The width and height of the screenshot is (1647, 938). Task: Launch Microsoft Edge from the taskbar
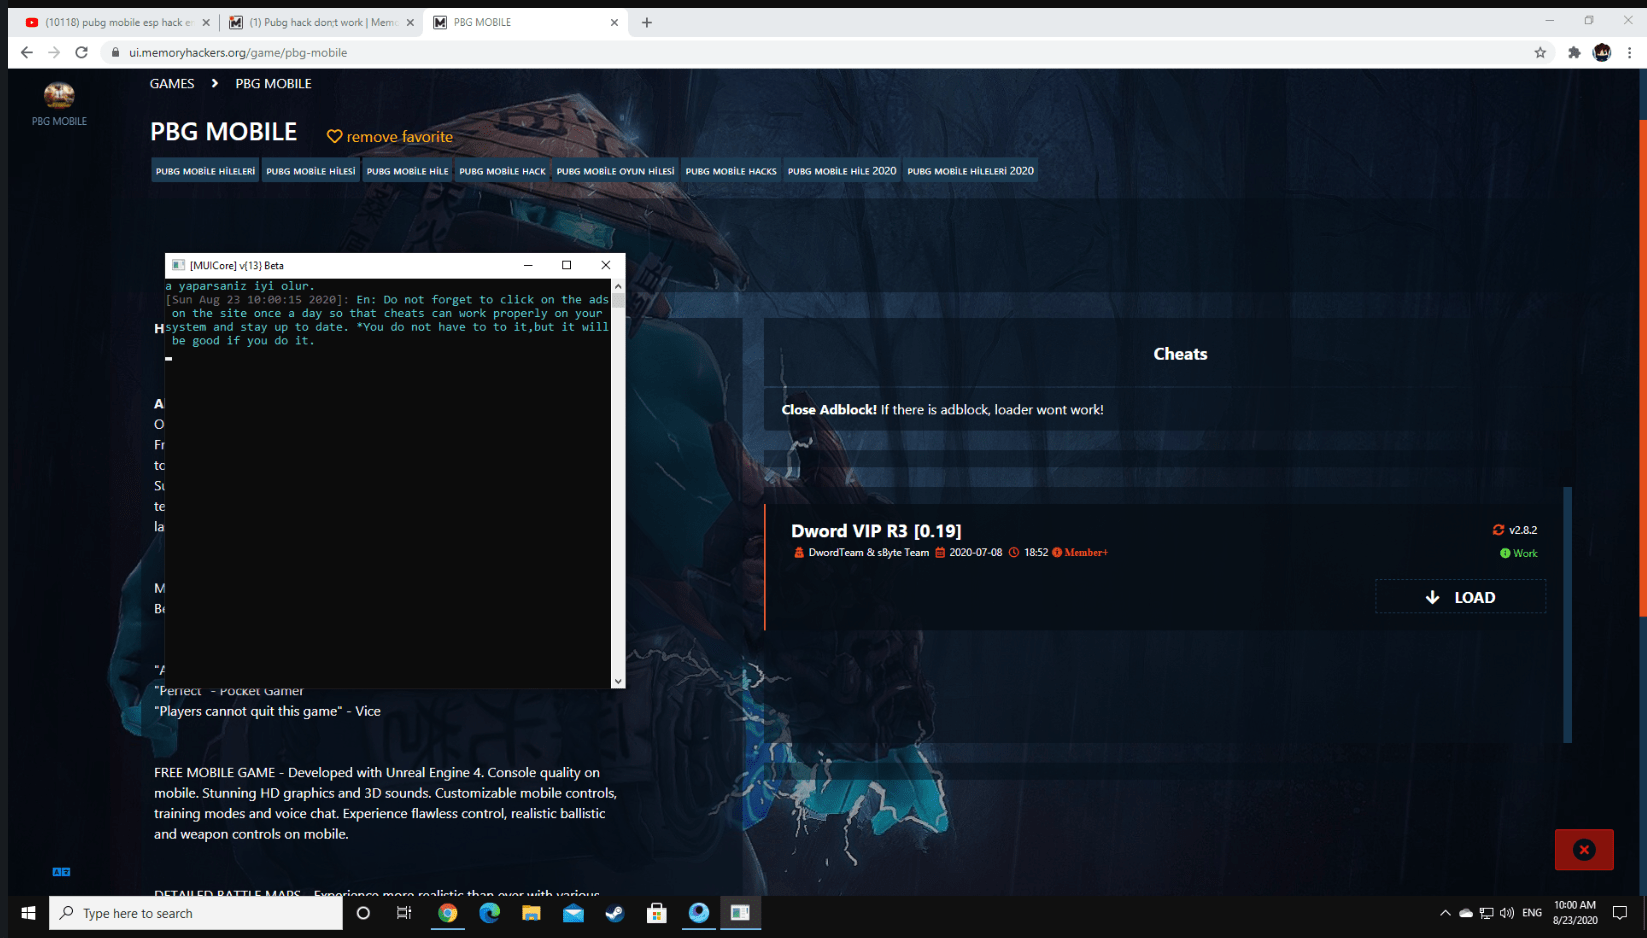coord(489,913)
